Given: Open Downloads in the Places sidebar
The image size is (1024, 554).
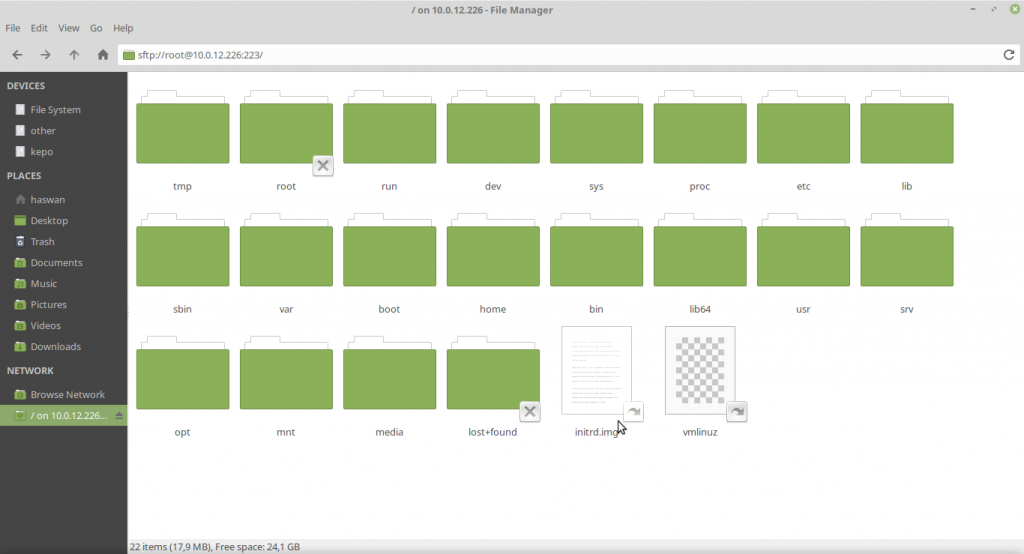Looking at the screenshot, I should tap(63, 346).
